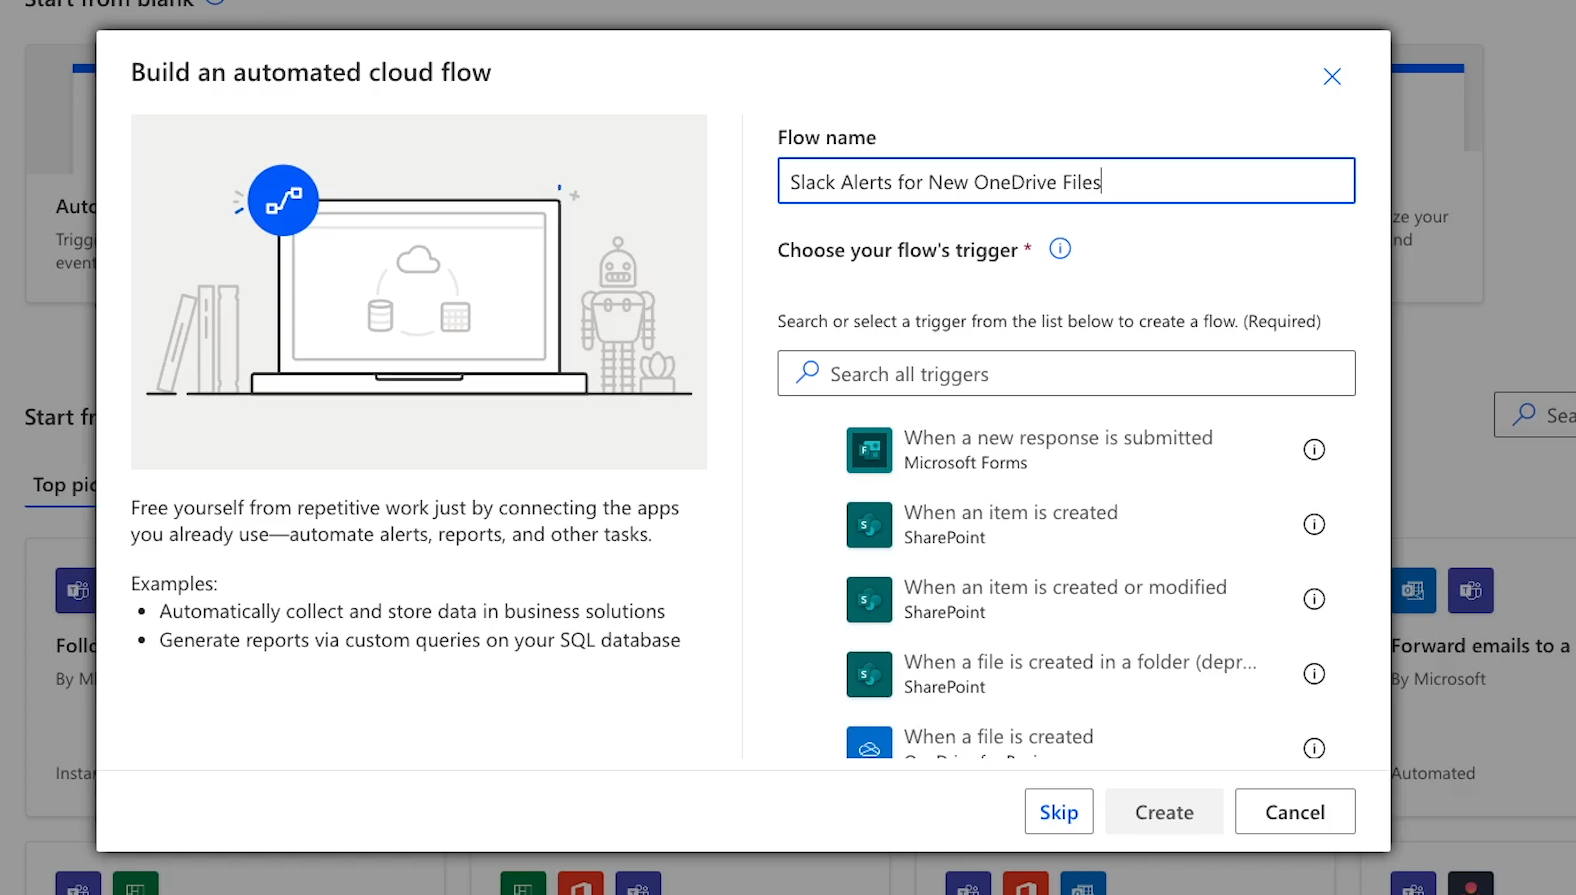Click the Skip button

[x=1059, y=811]
